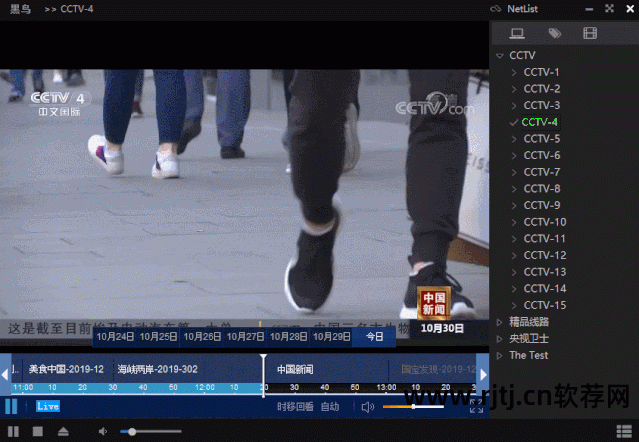Select the 今日 date tab
Viewport: 639px width, 442px height.
coord(374,336)
